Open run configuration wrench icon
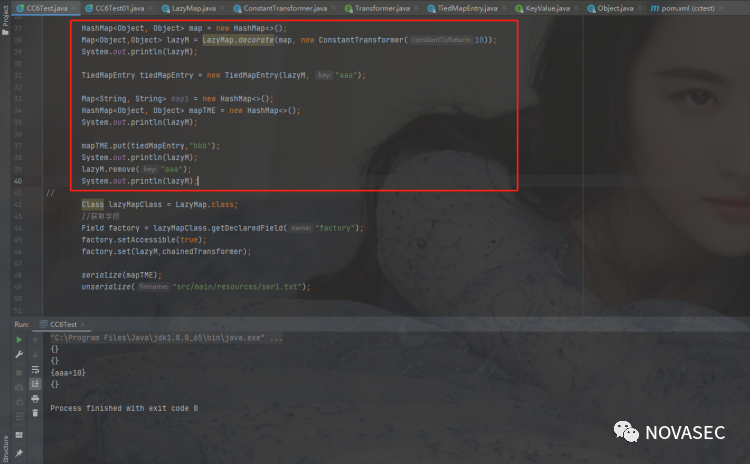This screenshot has width=750, height=464. coord(19,354)
